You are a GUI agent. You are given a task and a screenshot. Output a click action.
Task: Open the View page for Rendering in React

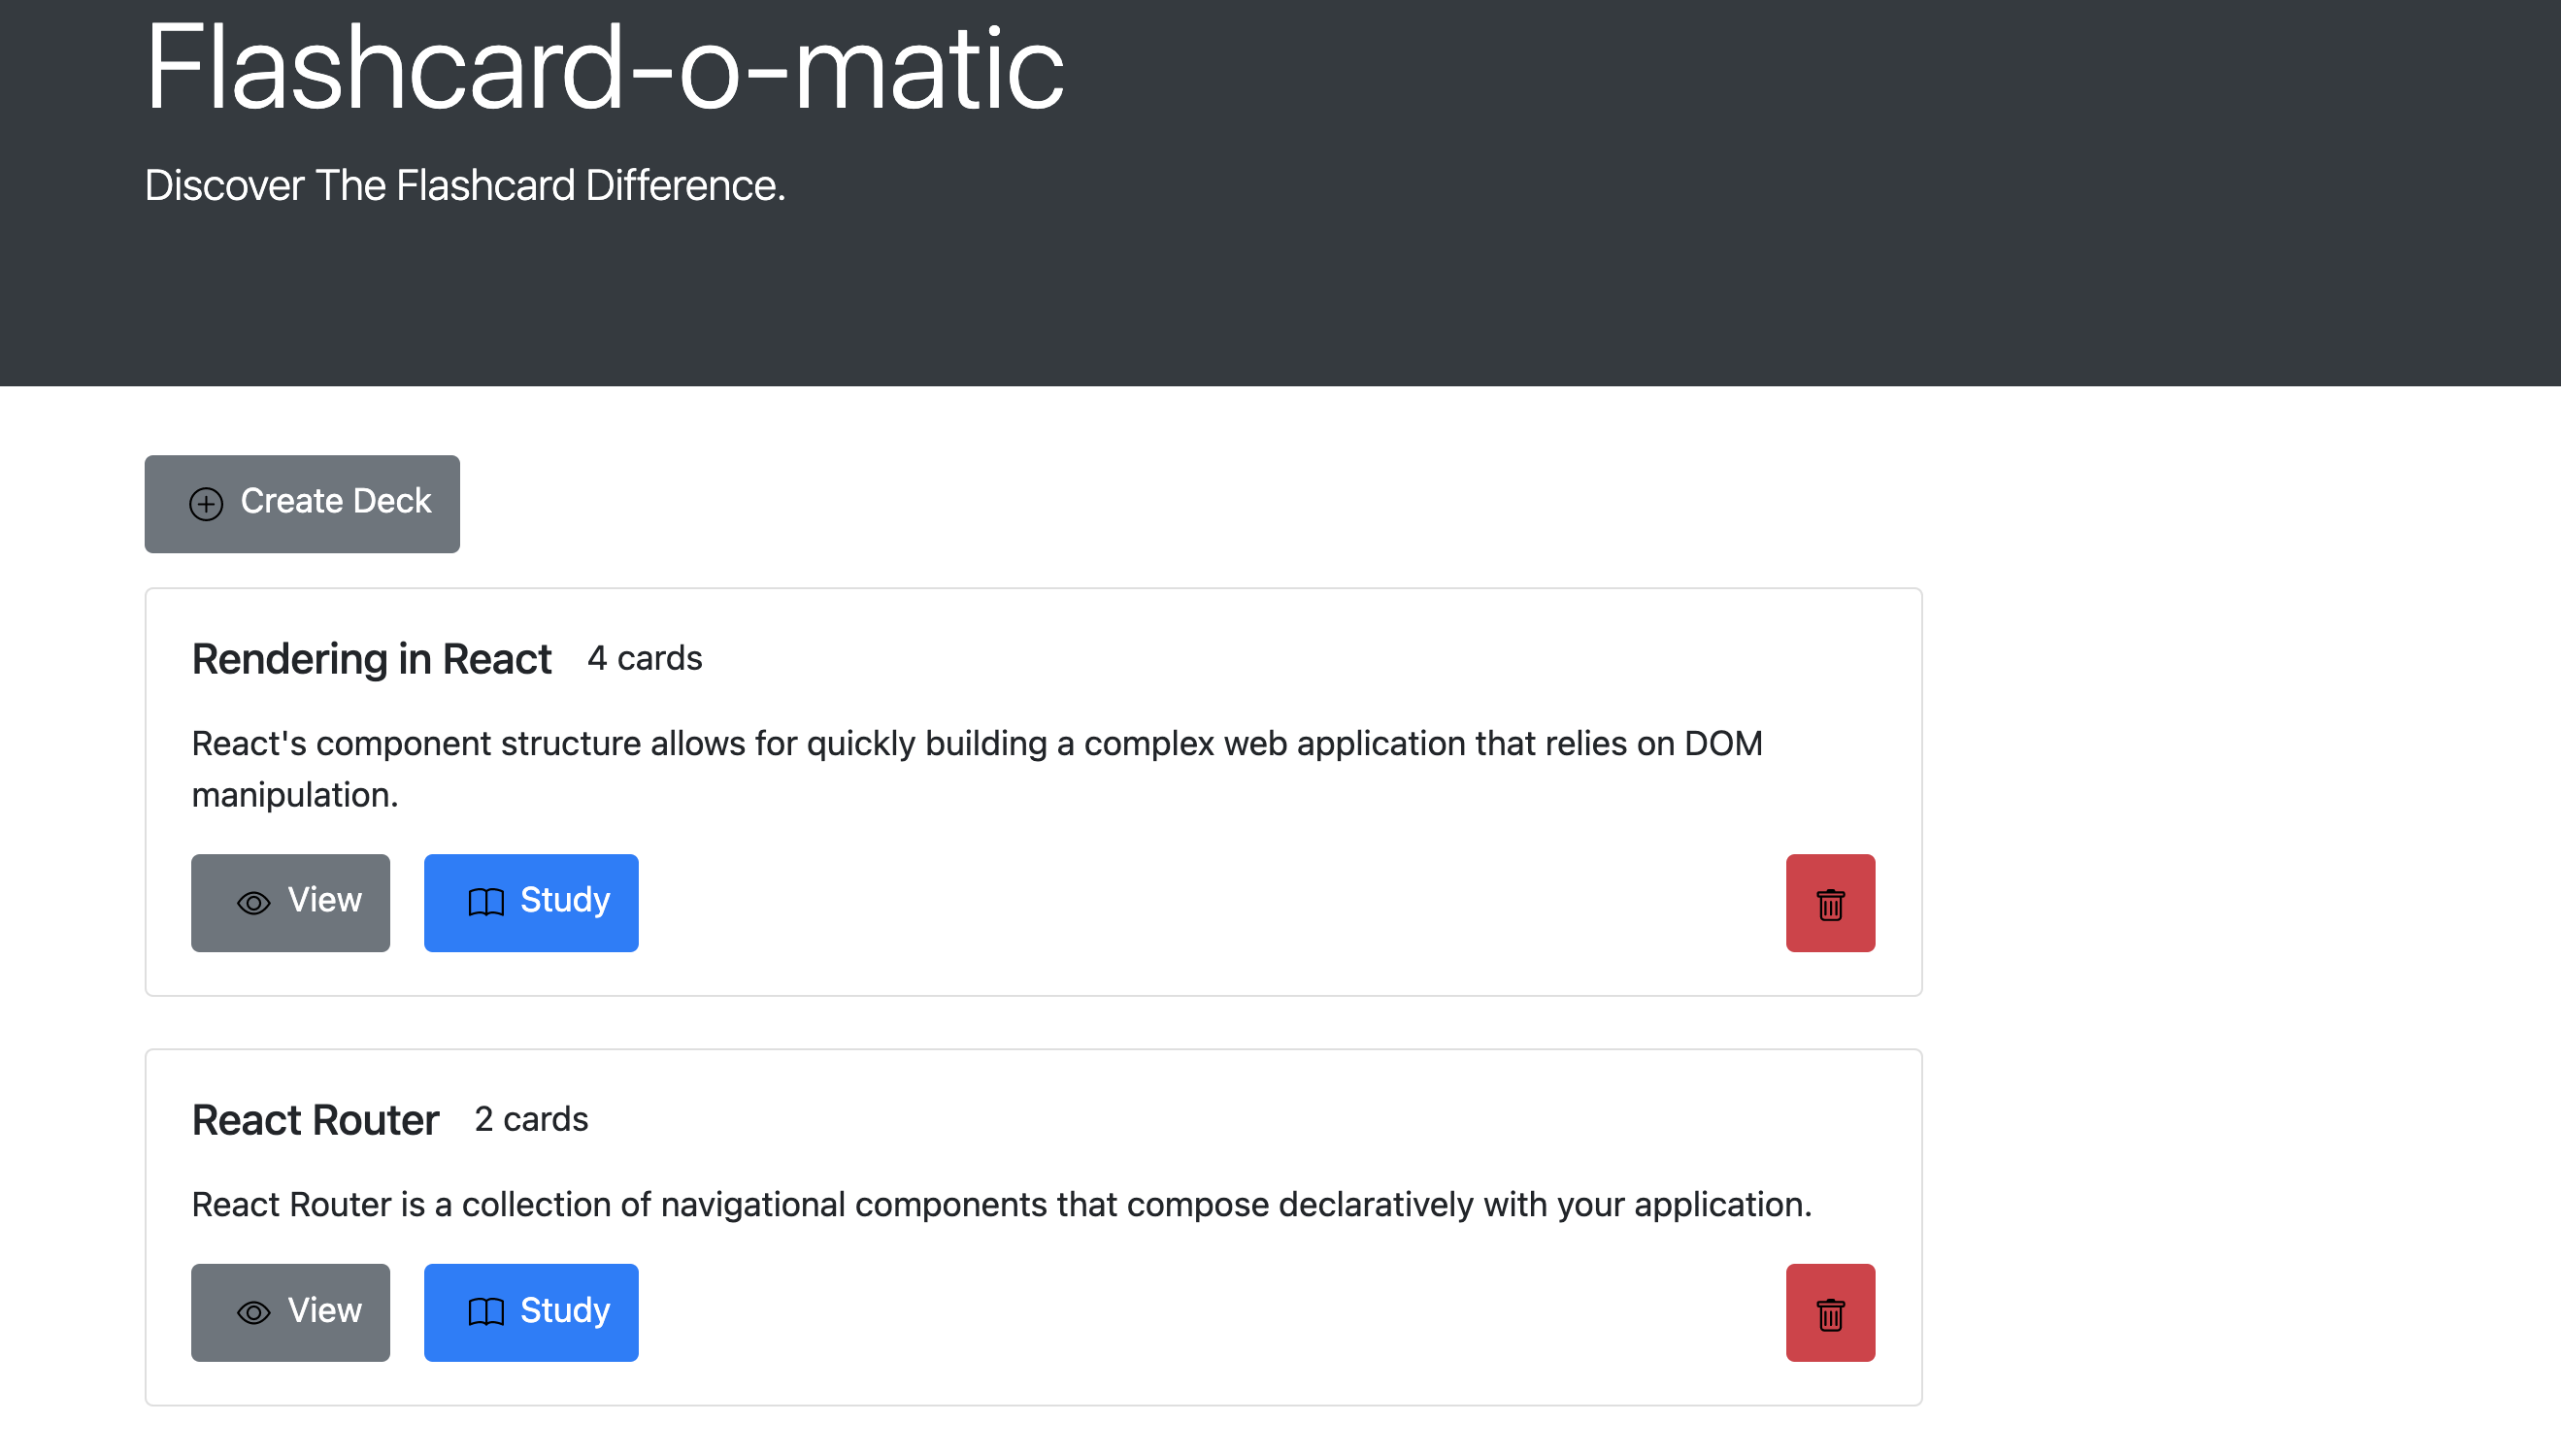pos(290,903)
